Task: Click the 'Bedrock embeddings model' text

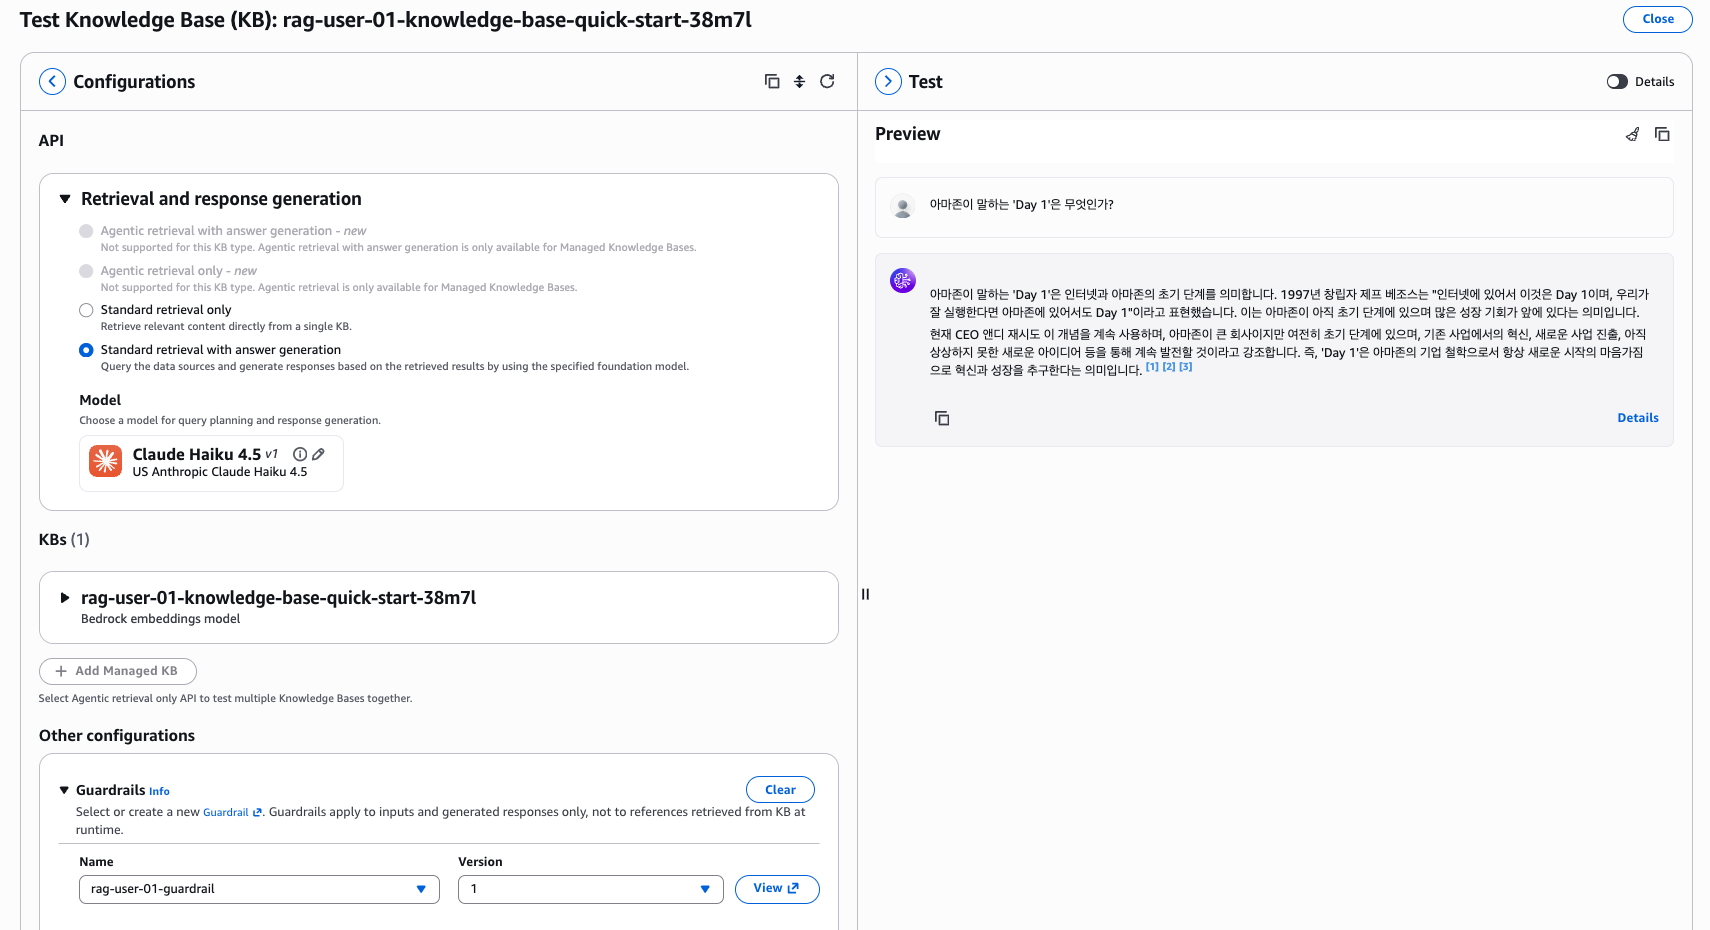Action: point(161,619)
